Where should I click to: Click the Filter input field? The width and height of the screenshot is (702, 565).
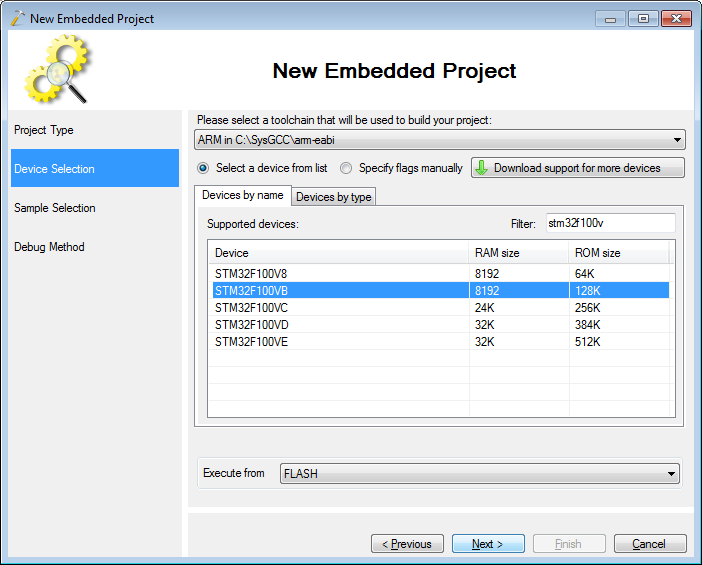611,223
